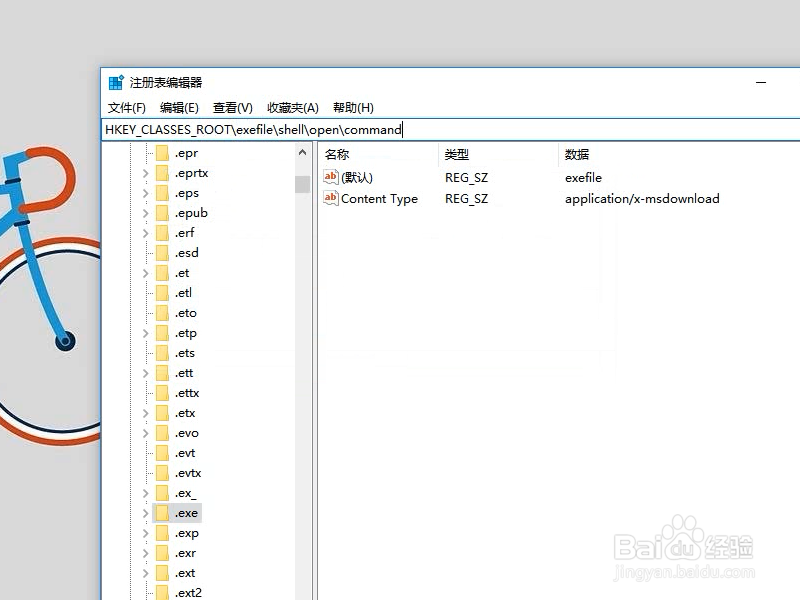
Task: Click the .ett folder icon
Action: [x=162, y=373]
